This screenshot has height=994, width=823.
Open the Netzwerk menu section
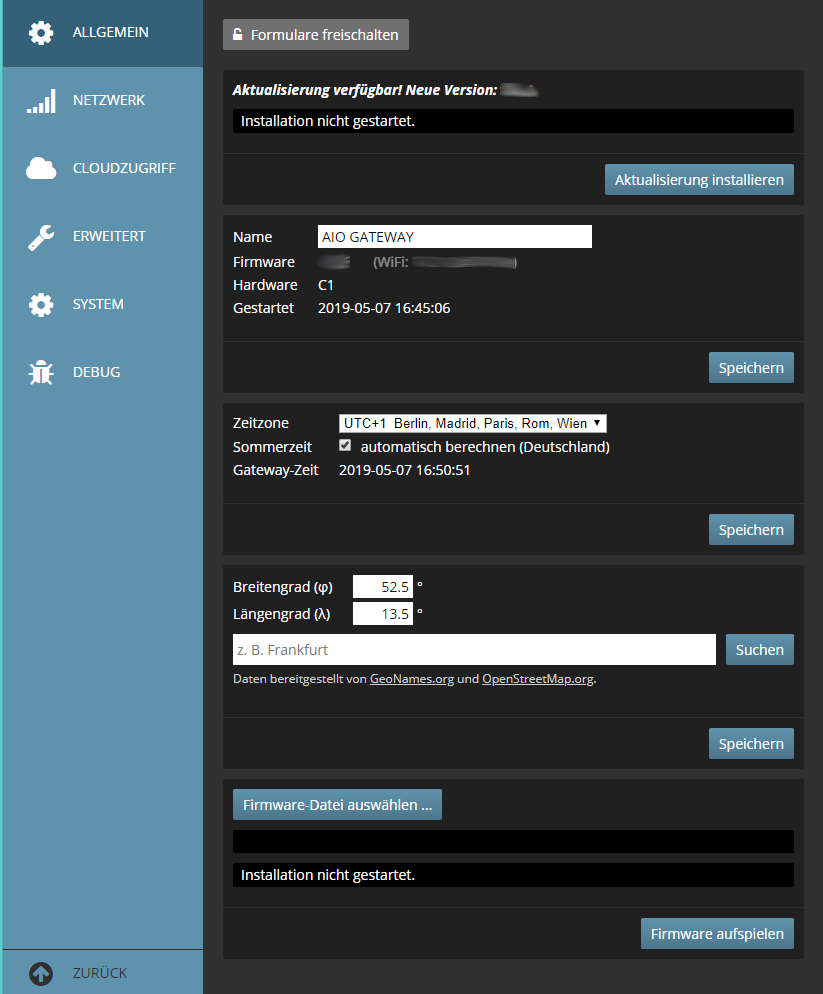coord(109,101)
